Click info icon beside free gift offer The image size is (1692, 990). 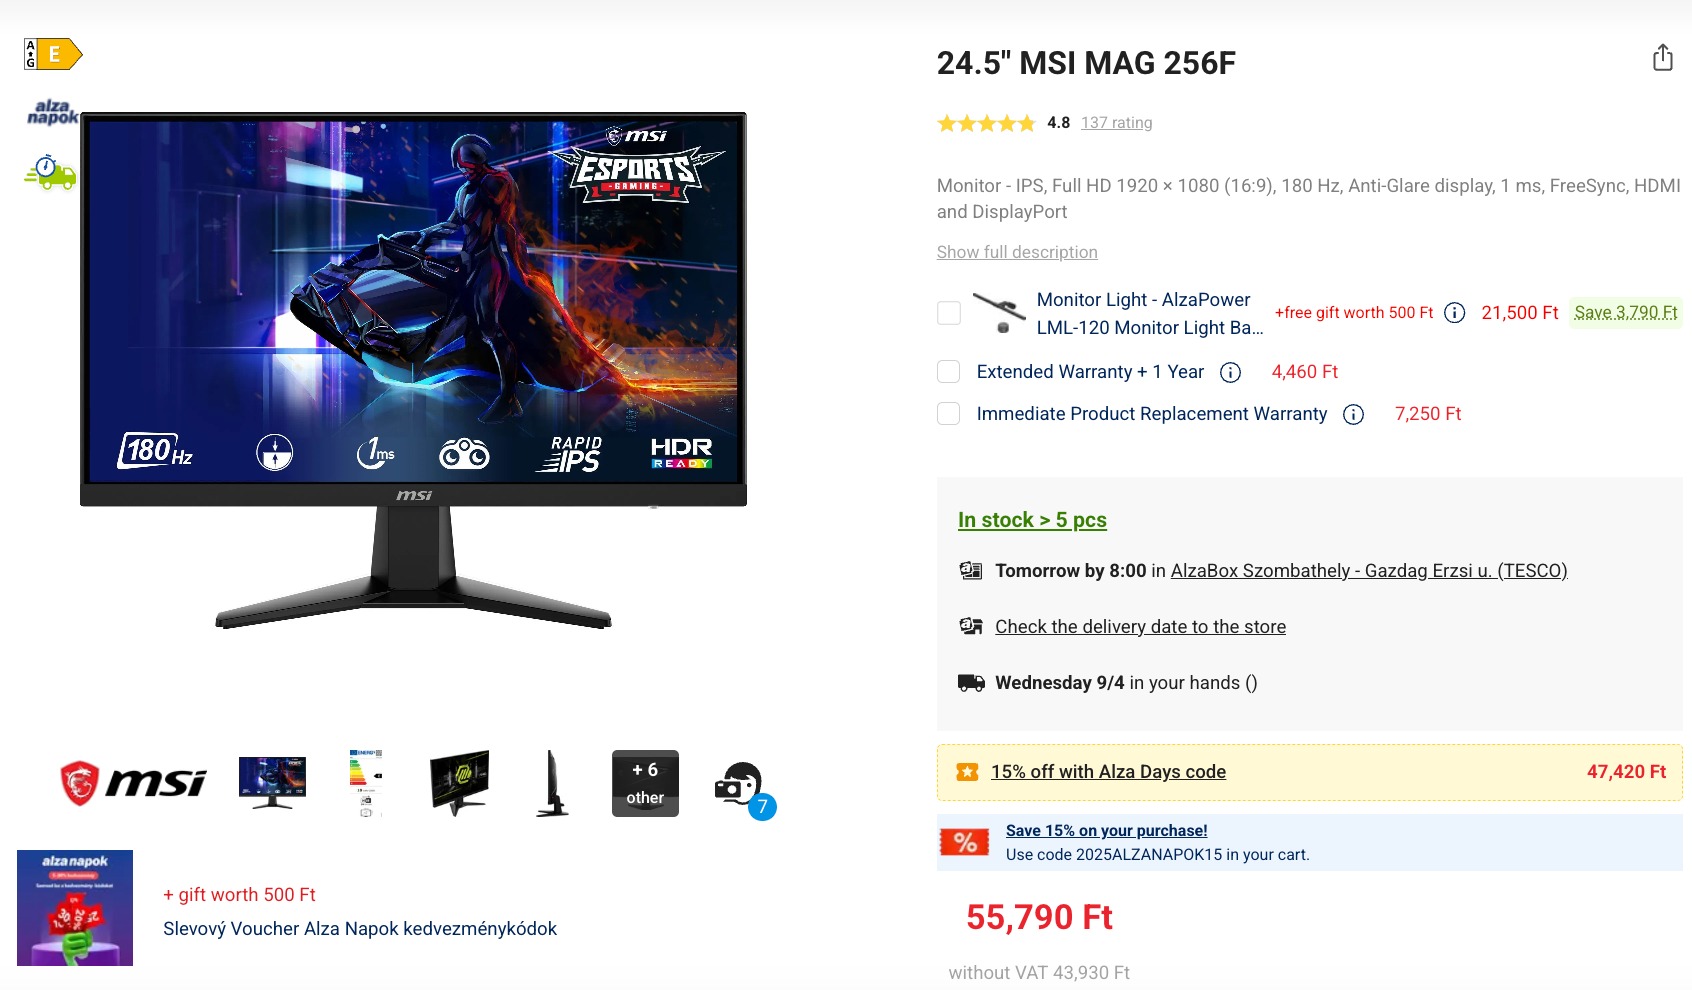[1455, 313]
